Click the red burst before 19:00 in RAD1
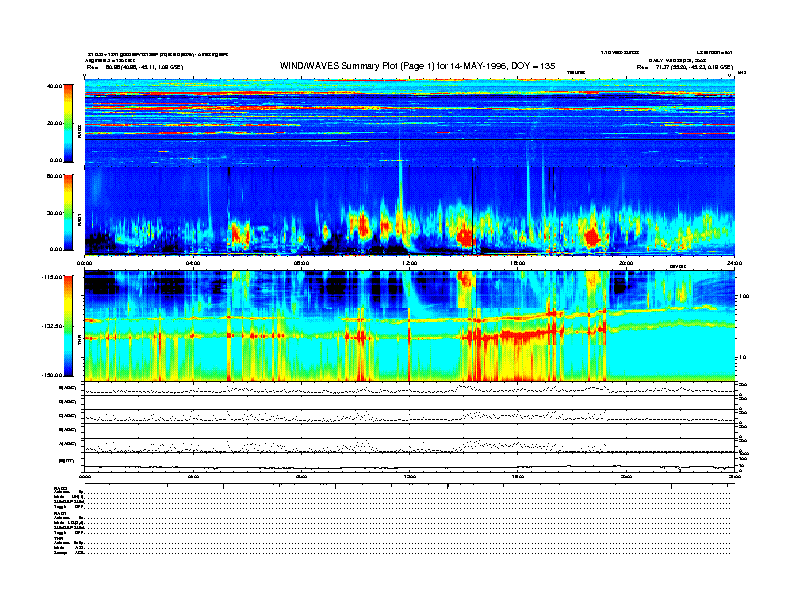 pyautogui.click(x=591, y=236)
